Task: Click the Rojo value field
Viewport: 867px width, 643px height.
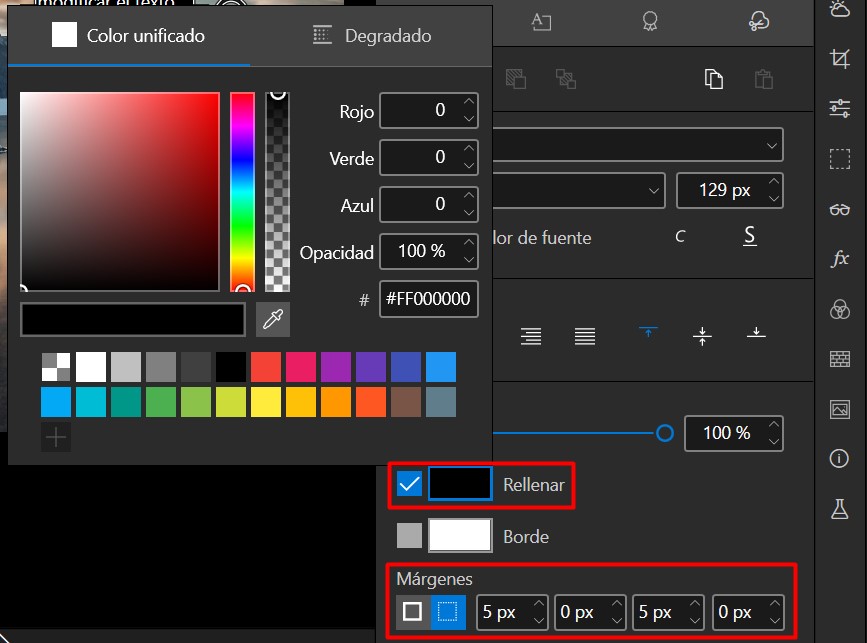Action: point(429,111)
